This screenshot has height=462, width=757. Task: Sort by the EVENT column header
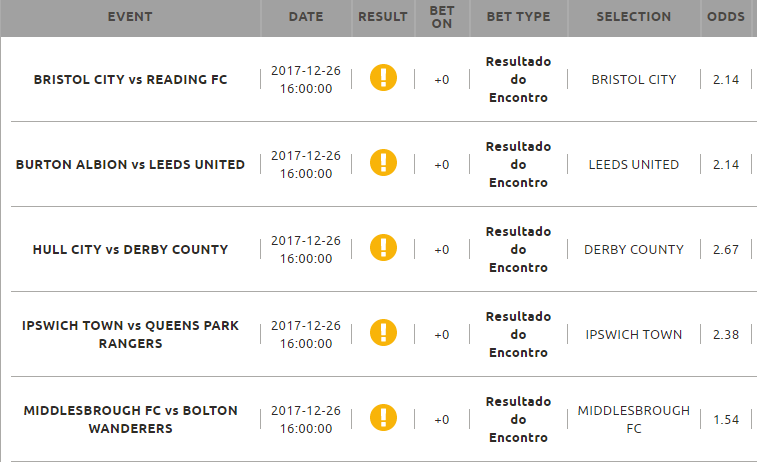(130, 17)
